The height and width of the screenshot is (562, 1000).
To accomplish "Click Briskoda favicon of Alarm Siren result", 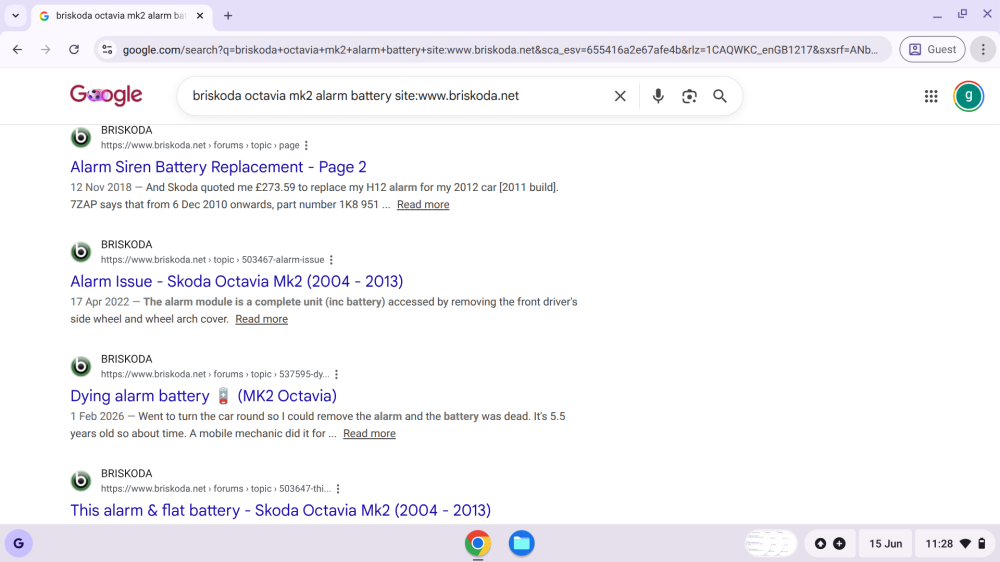I will [81, 137].
